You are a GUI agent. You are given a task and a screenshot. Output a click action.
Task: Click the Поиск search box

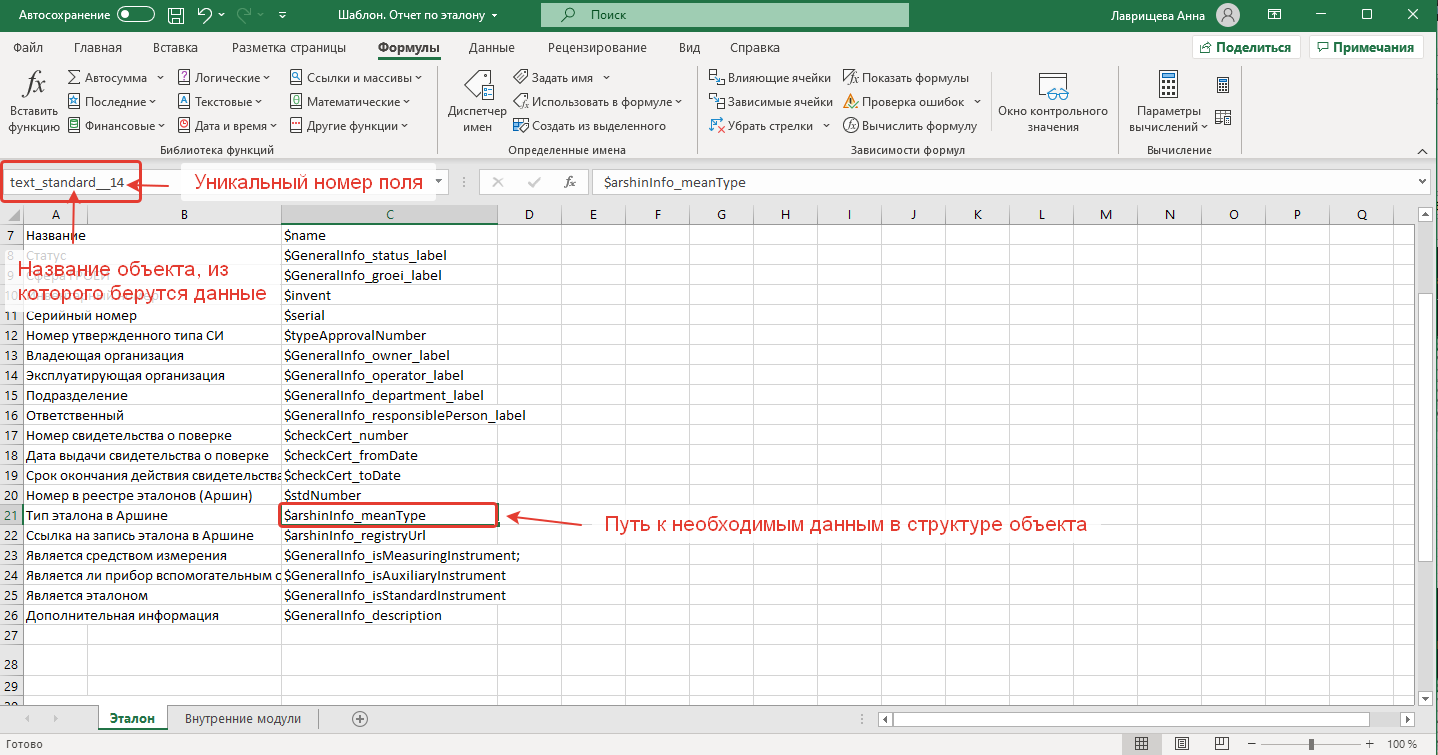point(725,15)
